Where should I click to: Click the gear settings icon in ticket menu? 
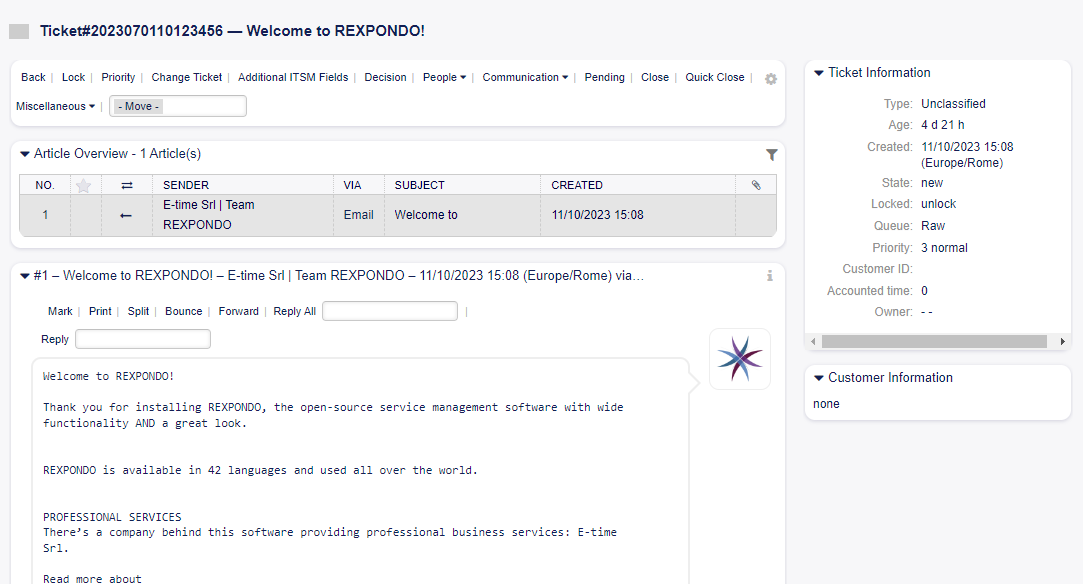(x=770, y=79)
